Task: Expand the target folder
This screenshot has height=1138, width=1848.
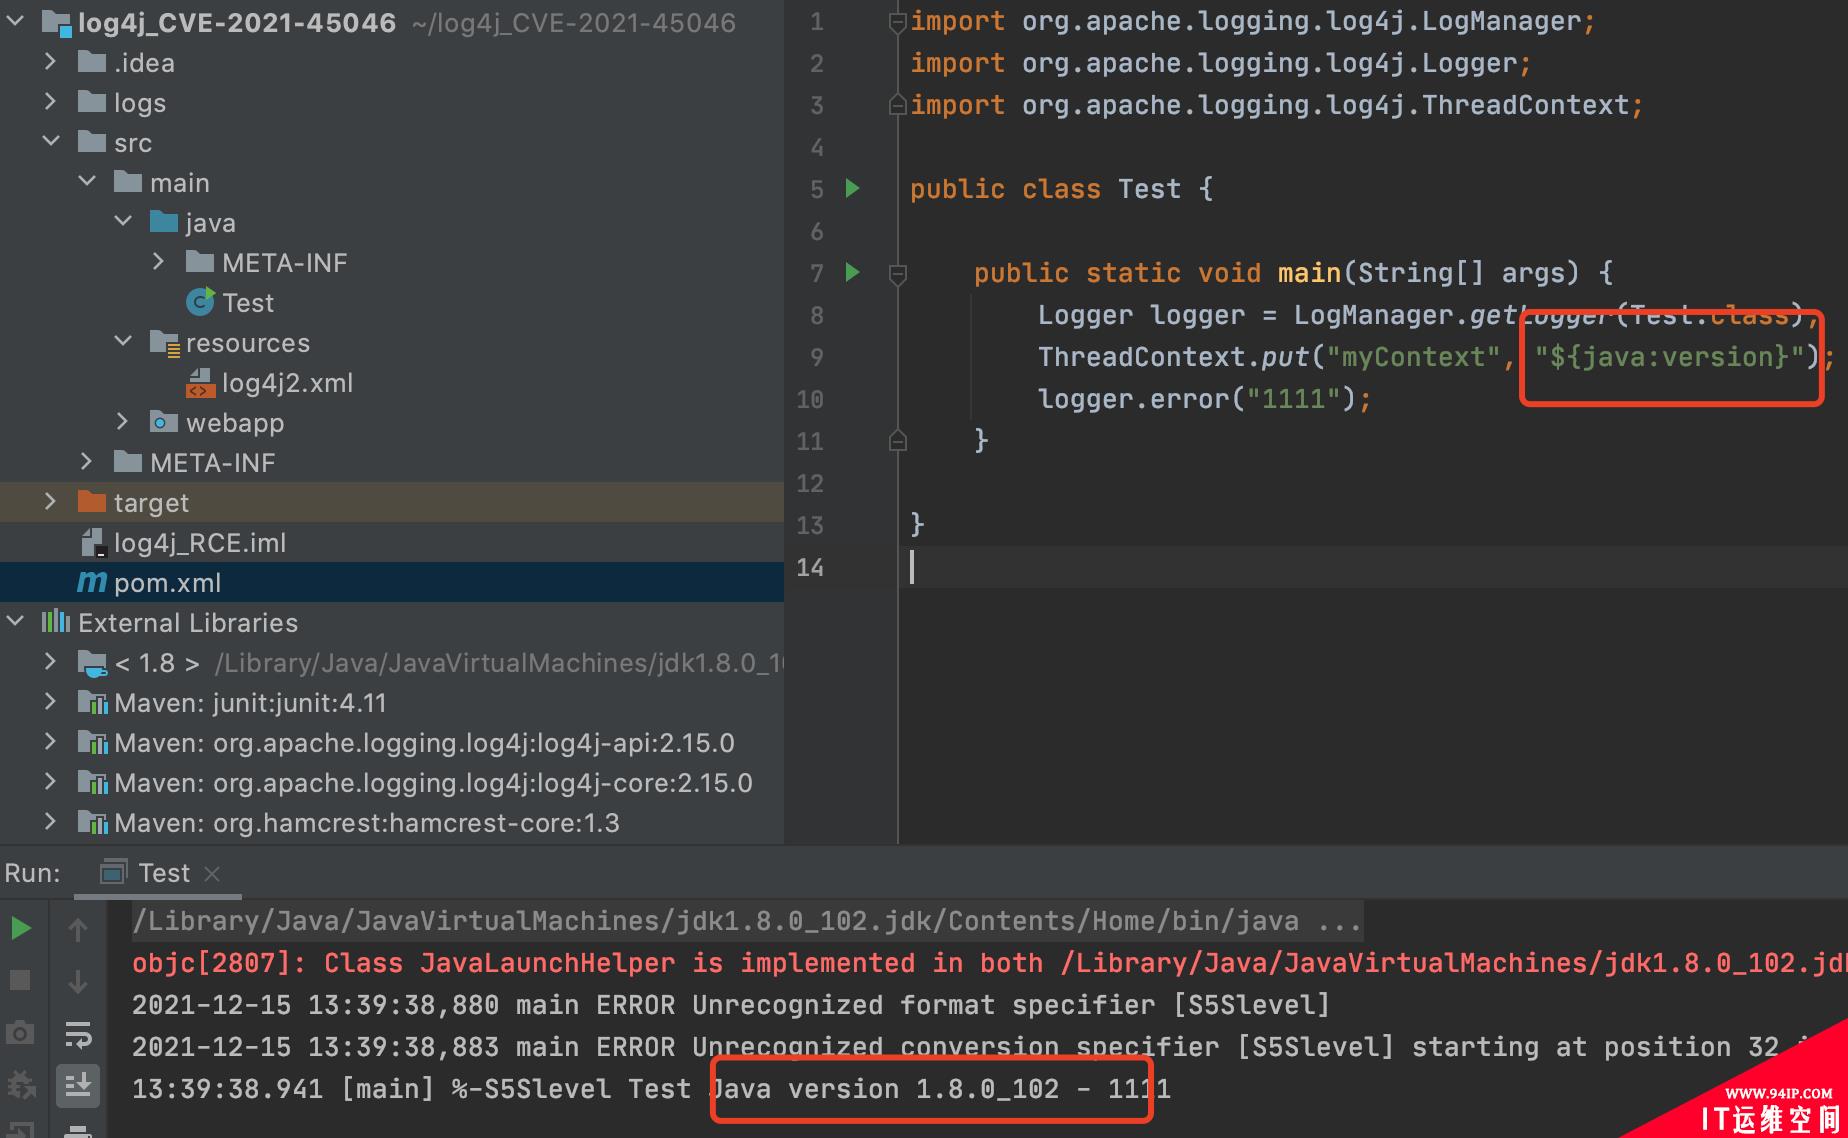Action: [50, 502]
